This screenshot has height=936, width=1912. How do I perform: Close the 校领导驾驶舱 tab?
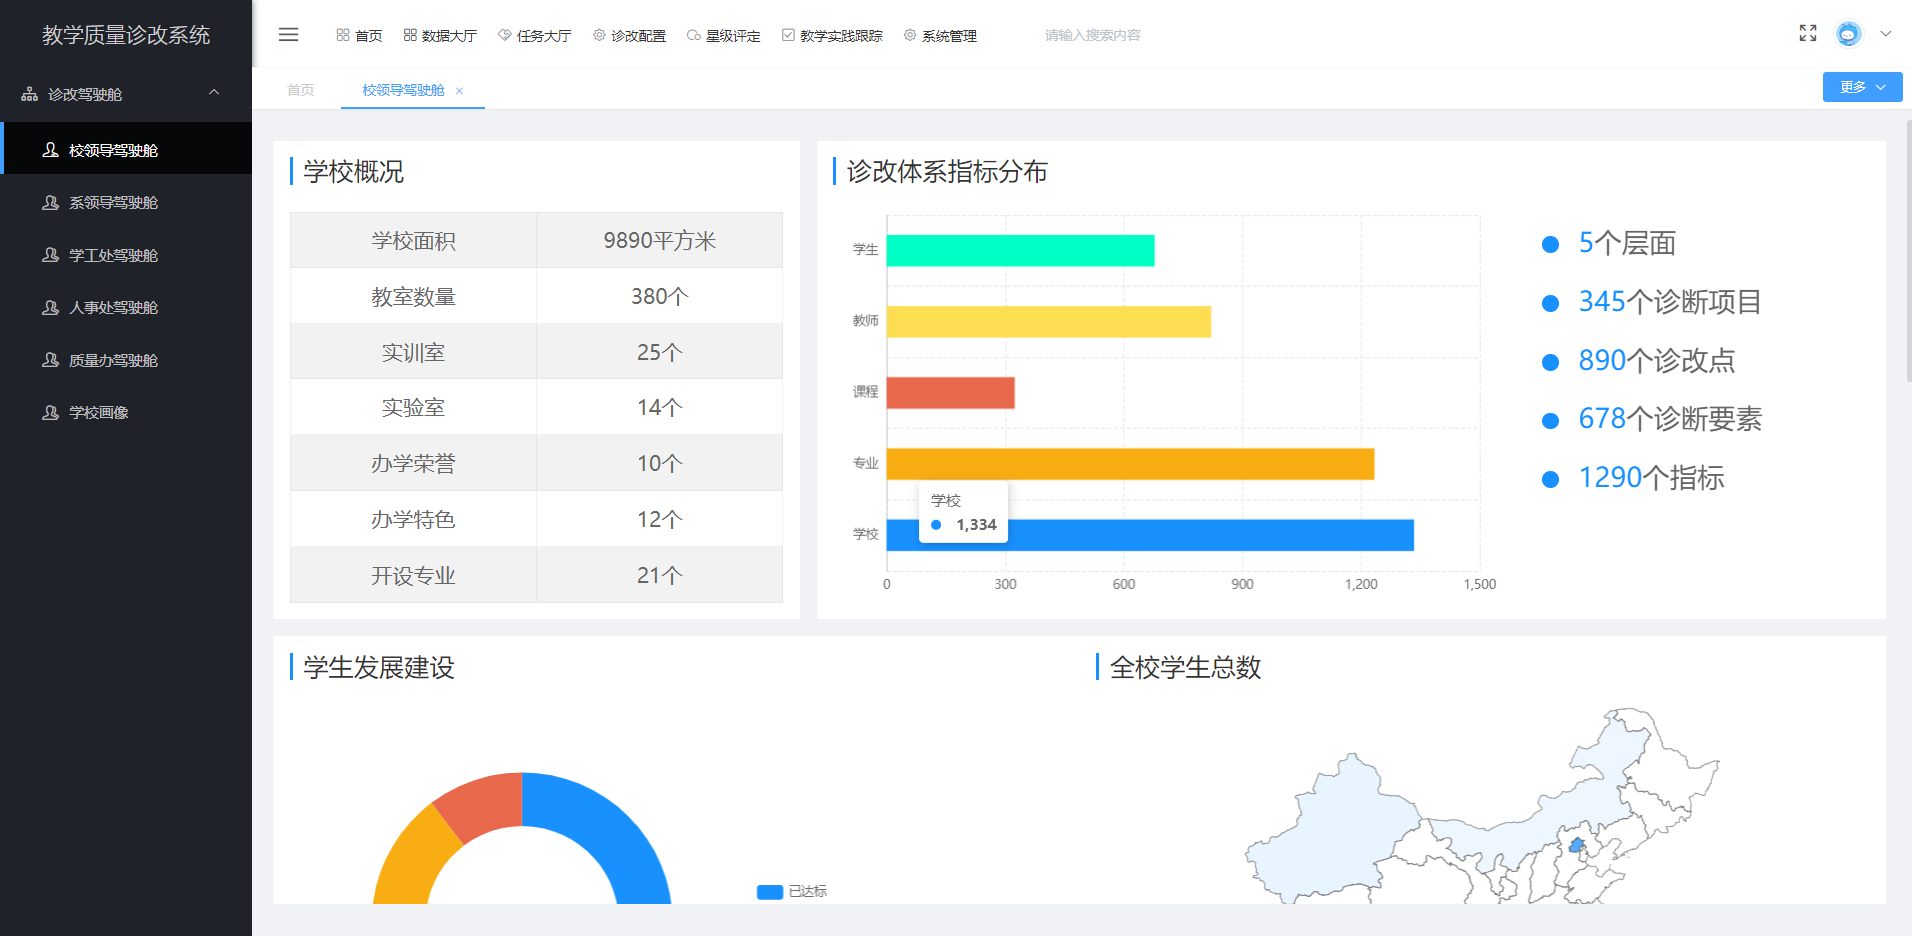point(460,91)
